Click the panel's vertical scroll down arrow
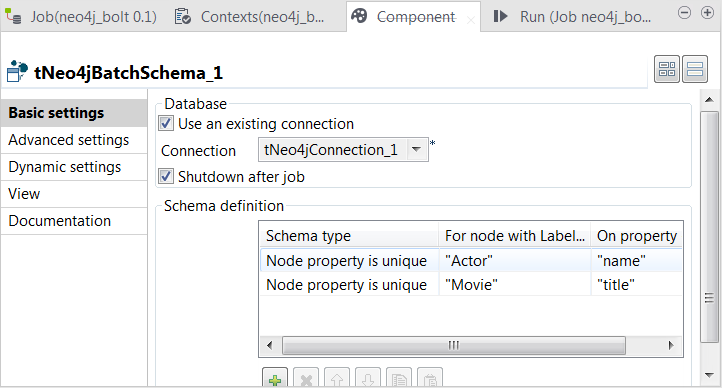 (x=709, y=375)
